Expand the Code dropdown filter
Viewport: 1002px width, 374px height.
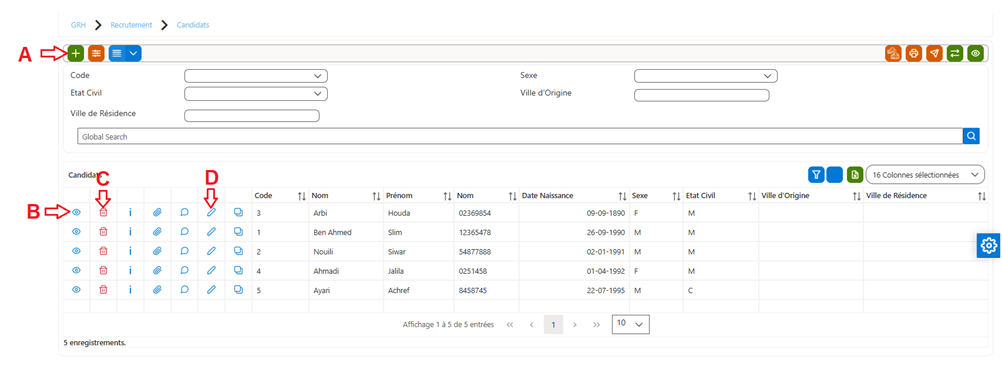(x=256, y=75)
